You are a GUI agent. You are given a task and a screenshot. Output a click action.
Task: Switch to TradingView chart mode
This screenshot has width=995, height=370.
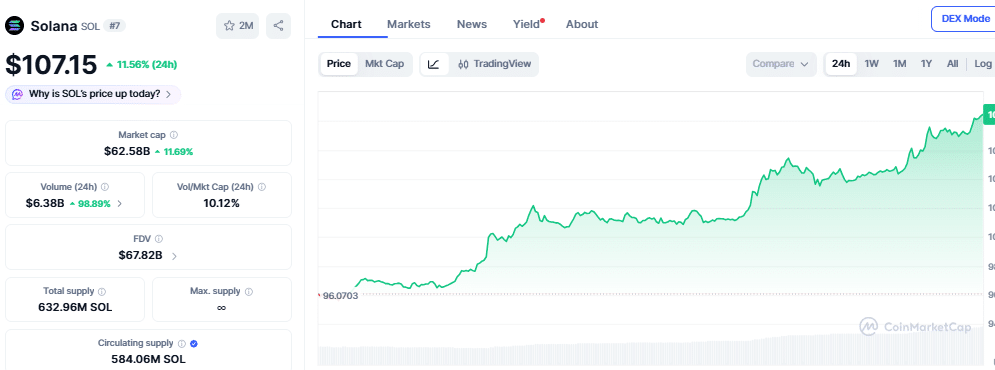pos(494,64)
